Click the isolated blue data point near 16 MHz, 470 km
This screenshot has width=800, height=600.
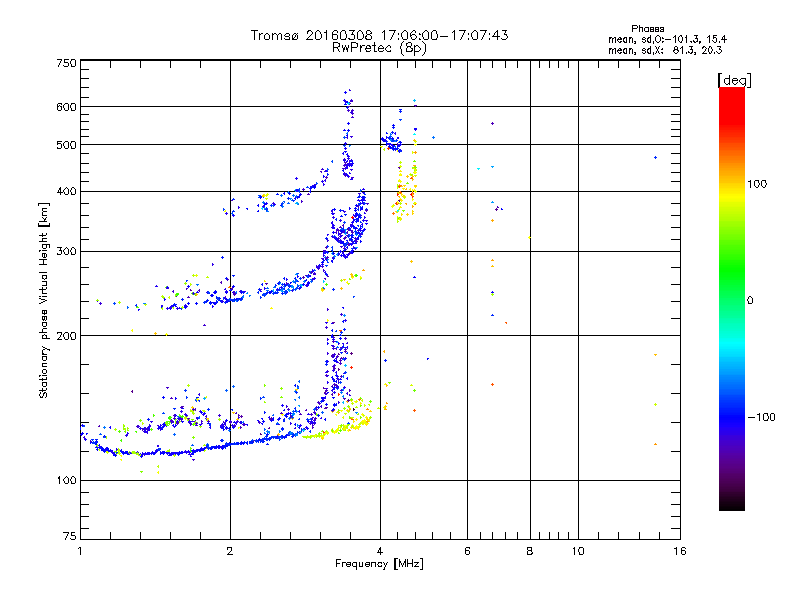click(x=655, y=158)
